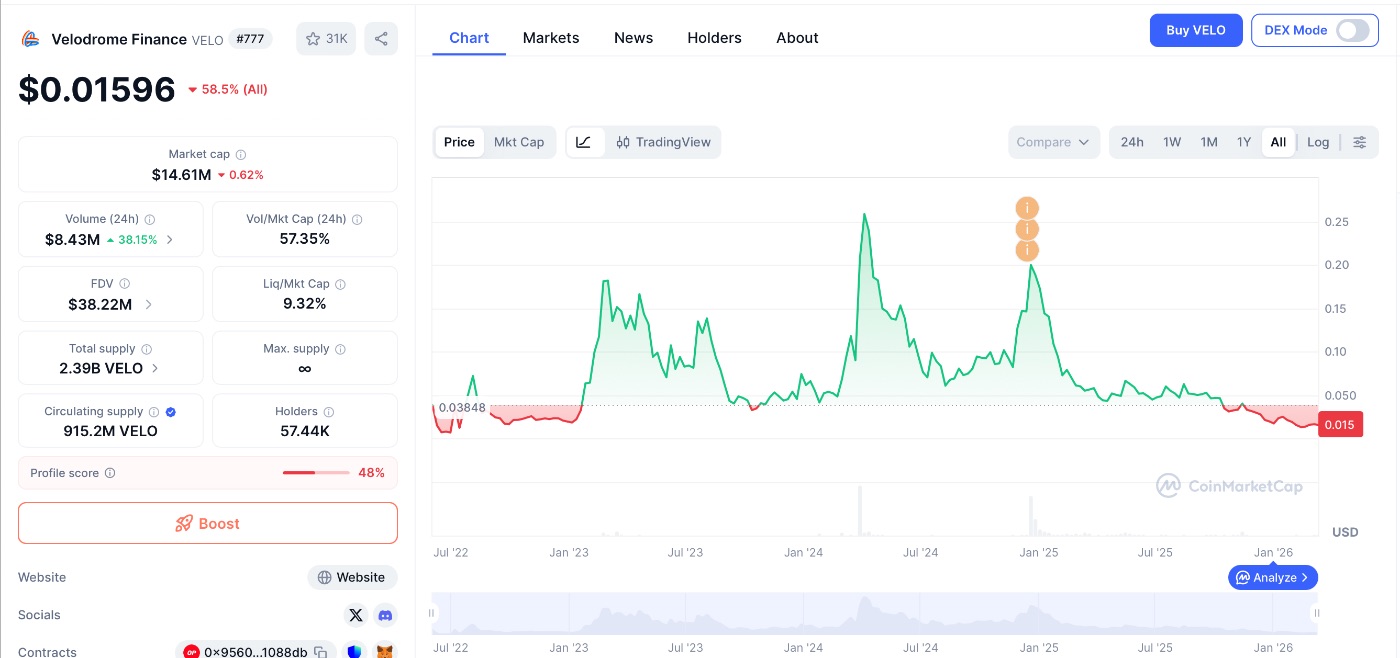Click left handle of chart range slider
Viewport: 1400px width, 658px height.
pyautogui.click(x=433, y=613)
